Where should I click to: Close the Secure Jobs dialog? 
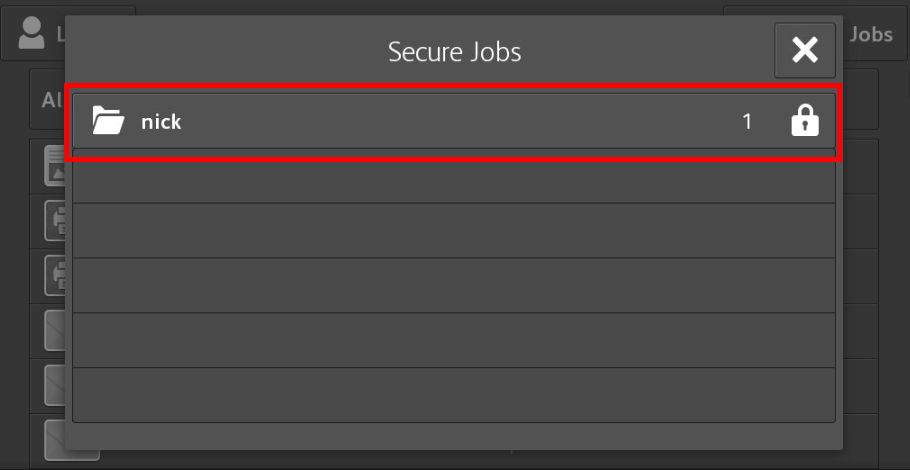(x=804, y=50)
